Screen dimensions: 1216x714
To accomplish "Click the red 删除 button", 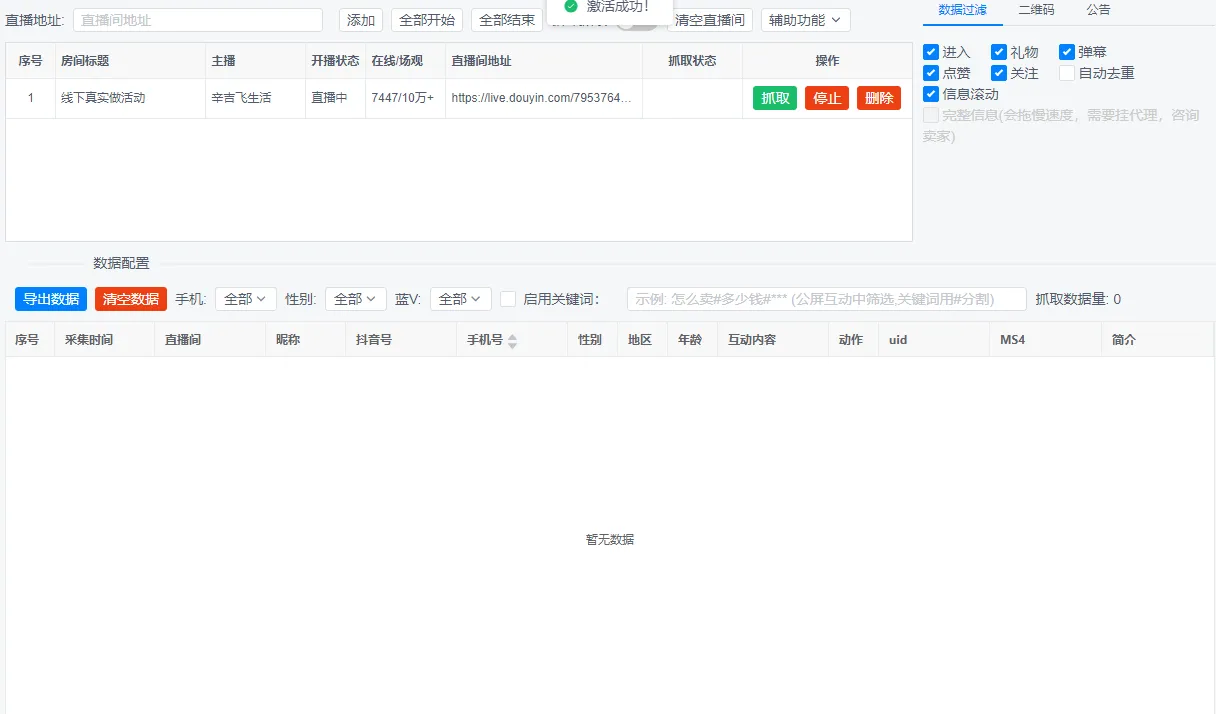I will coord(879,98).
